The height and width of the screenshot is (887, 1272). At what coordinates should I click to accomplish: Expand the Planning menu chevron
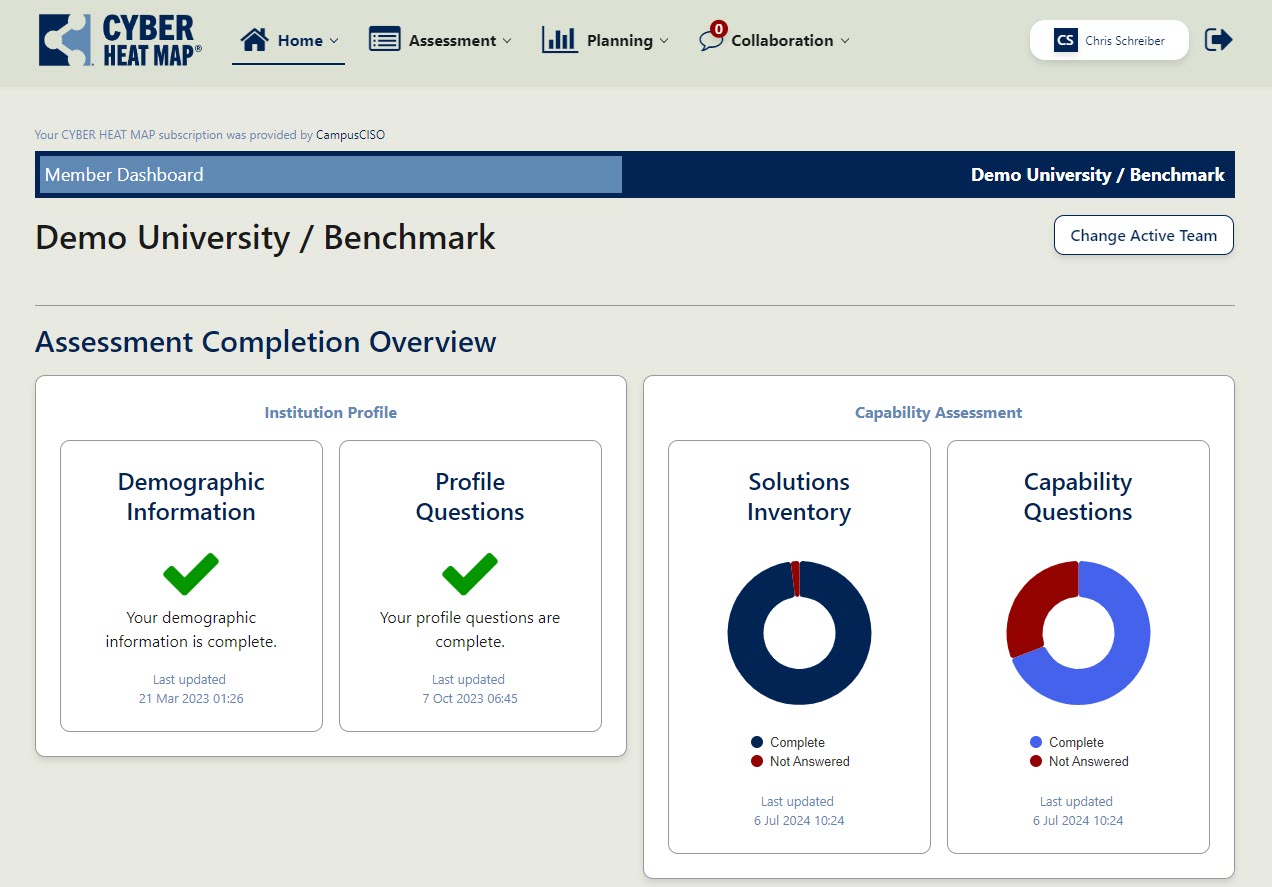tap(664, 41)
